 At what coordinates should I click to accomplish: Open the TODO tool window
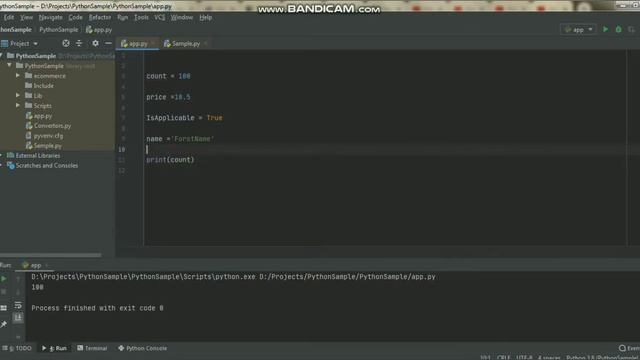pyautogui.click(x=17, y=348)
